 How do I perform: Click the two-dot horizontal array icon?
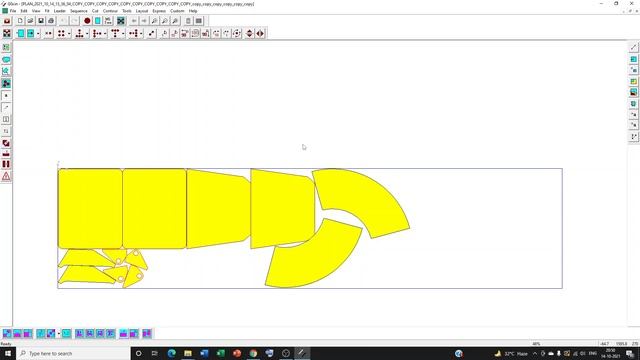(x=49, y=33)
